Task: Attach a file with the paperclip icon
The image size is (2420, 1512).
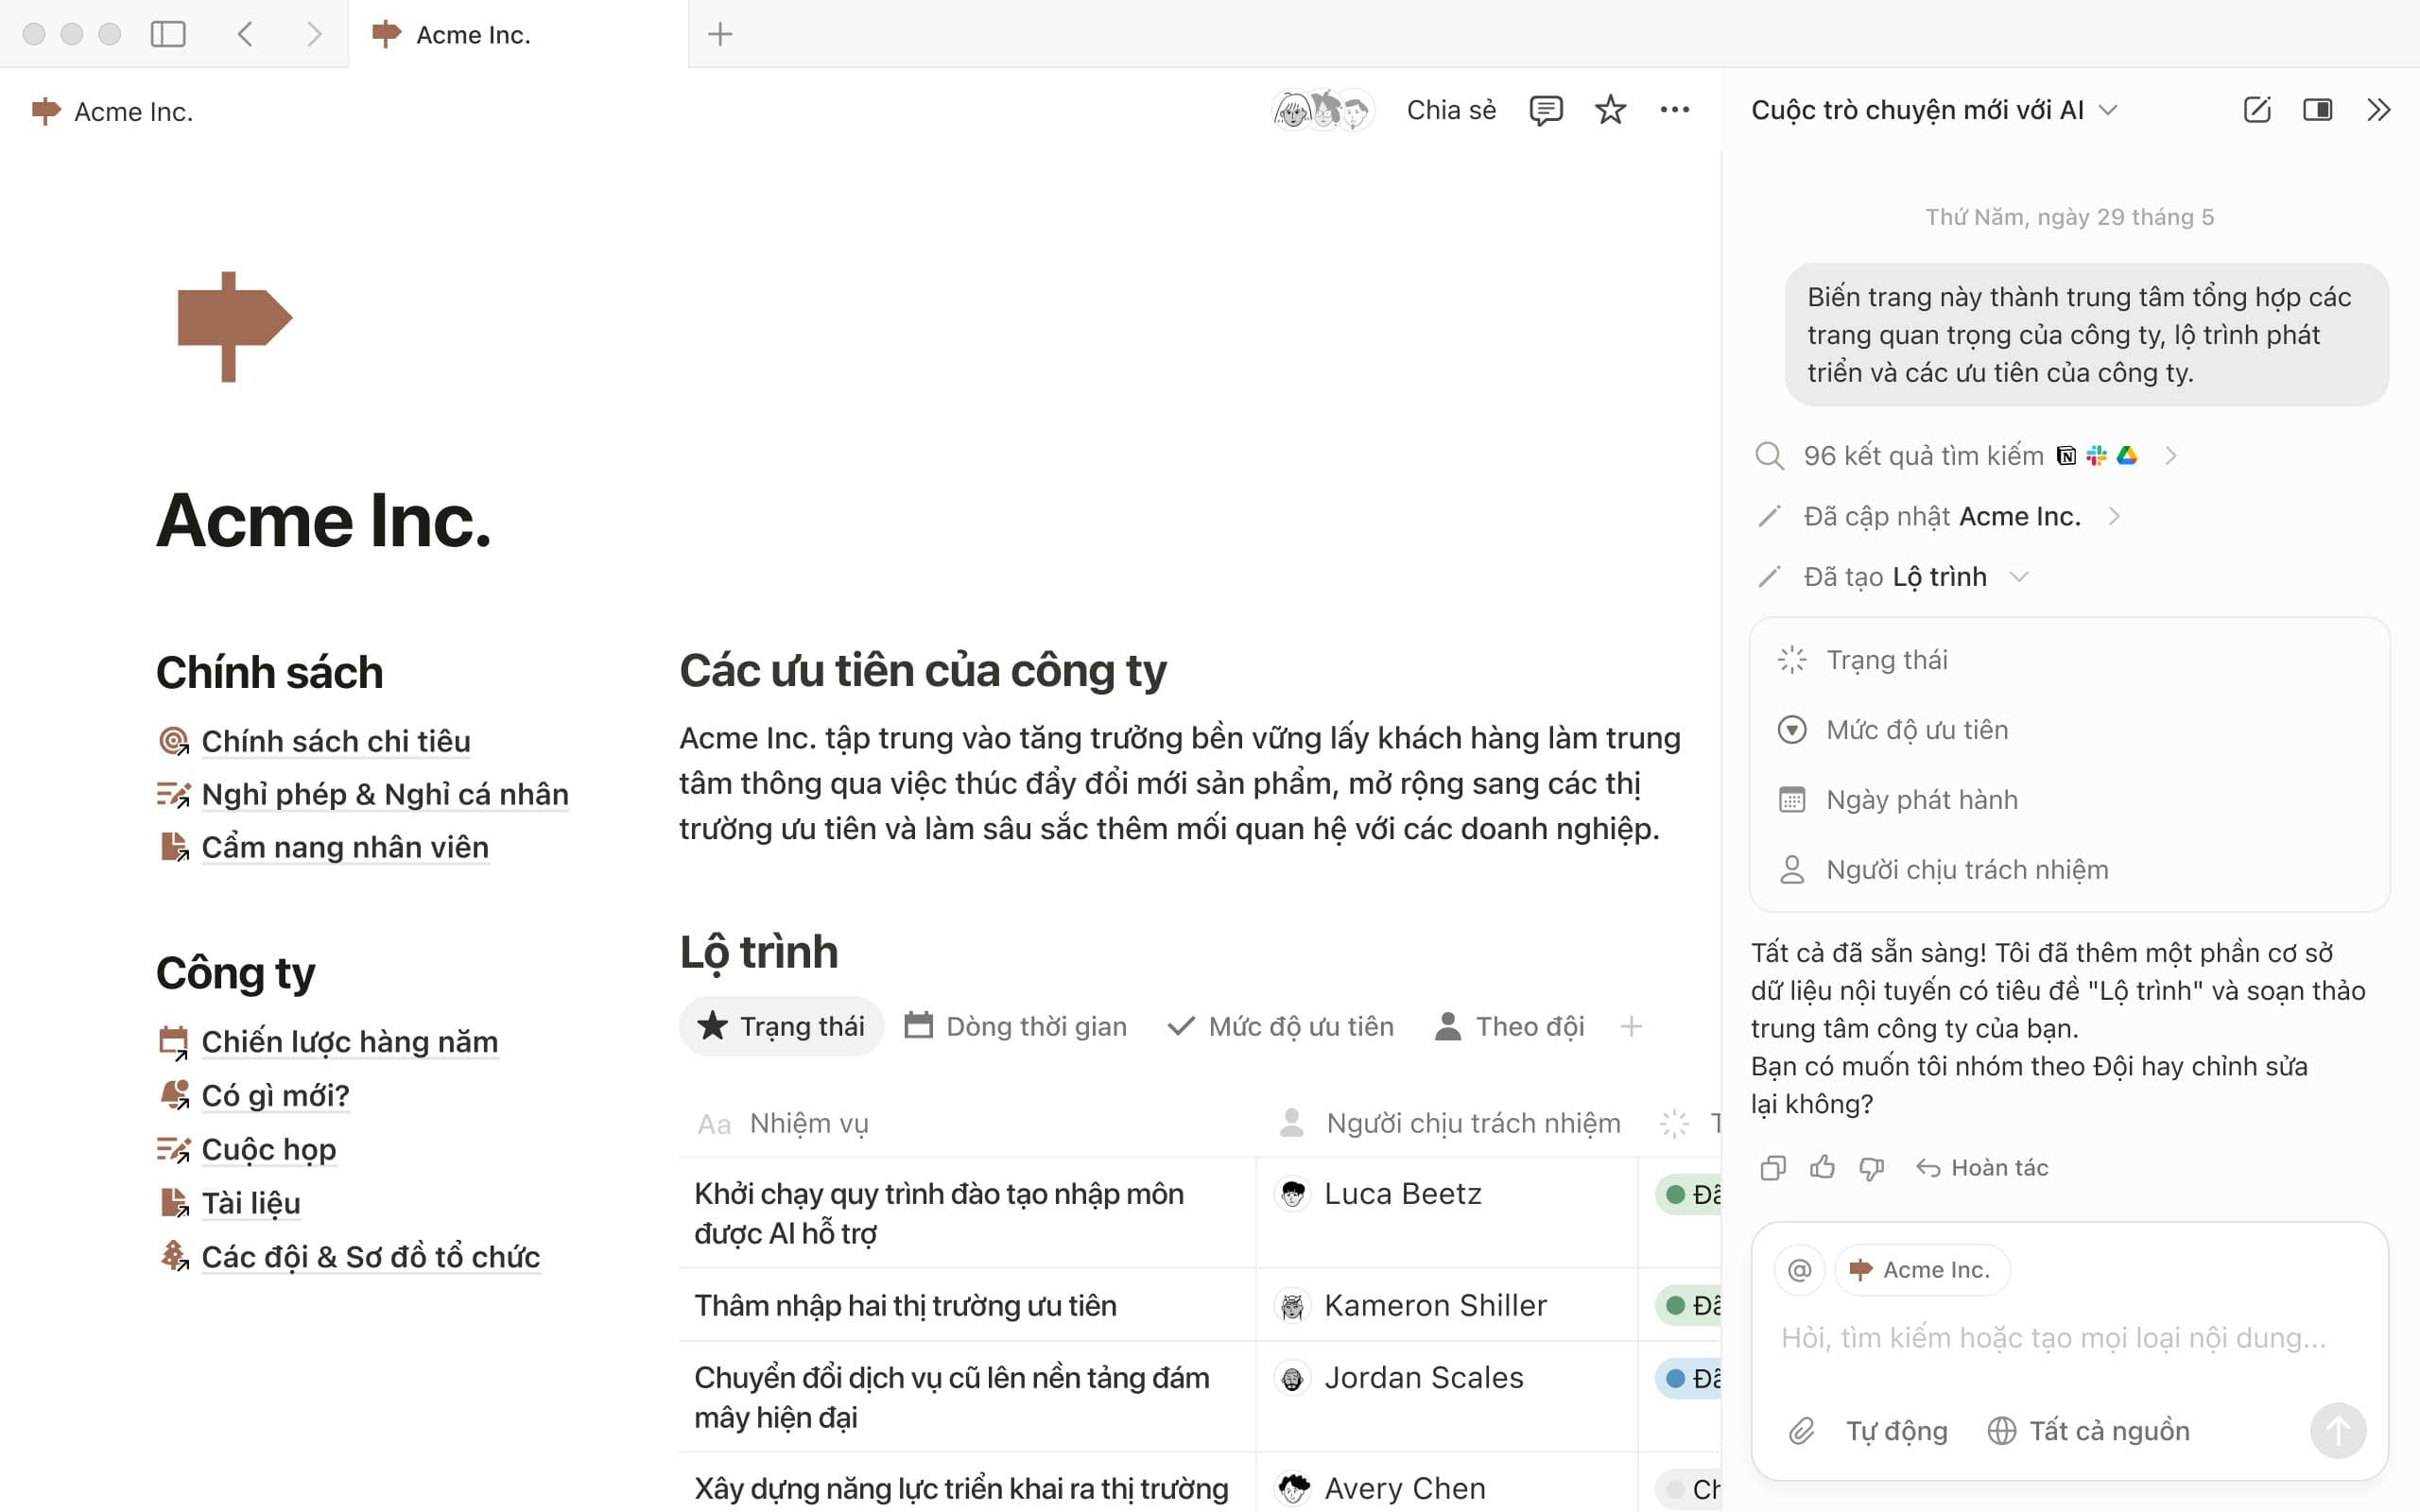Action: 1801,1431
